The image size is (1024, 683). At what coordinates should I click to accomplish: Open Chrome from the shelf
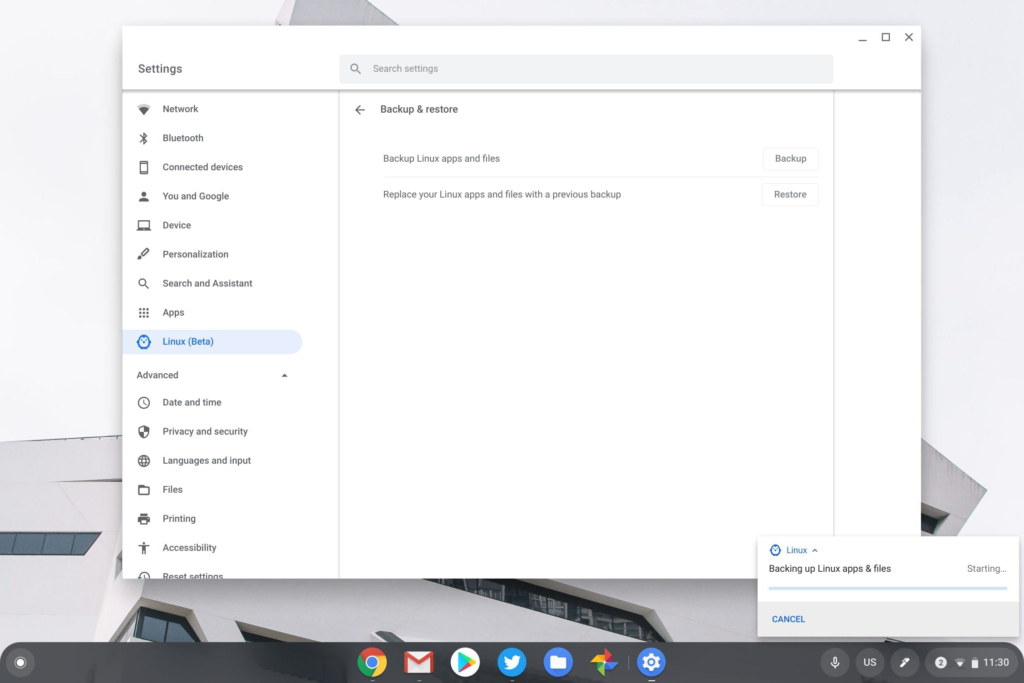pyautogui.click(x=372, y=662)
